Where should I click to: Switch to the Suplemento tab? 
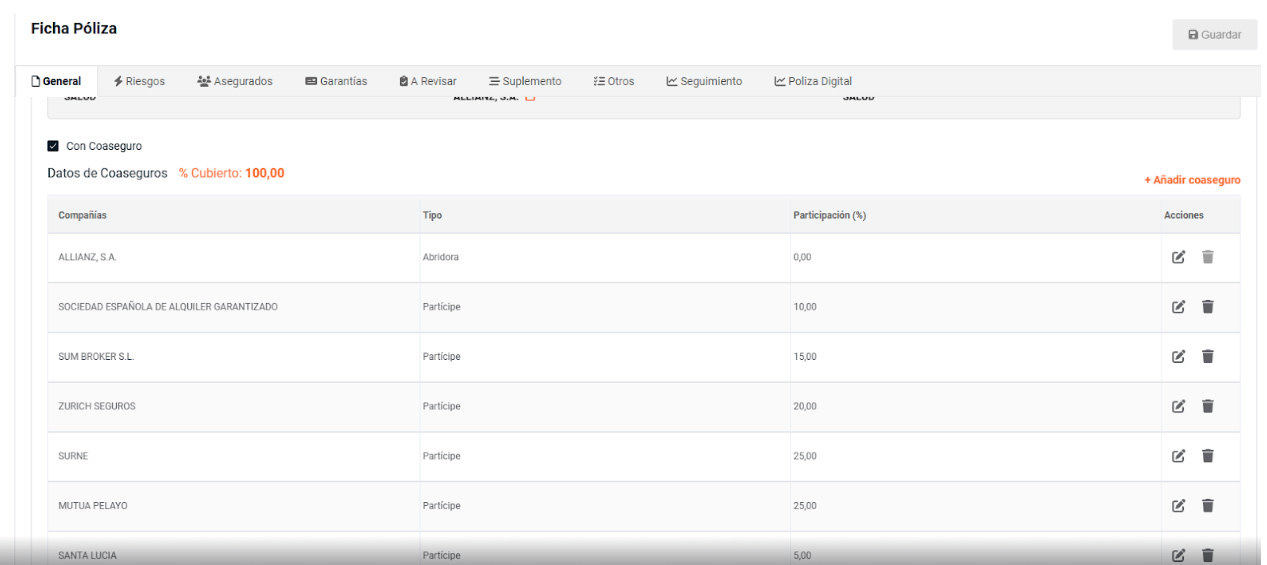point(525,82)
